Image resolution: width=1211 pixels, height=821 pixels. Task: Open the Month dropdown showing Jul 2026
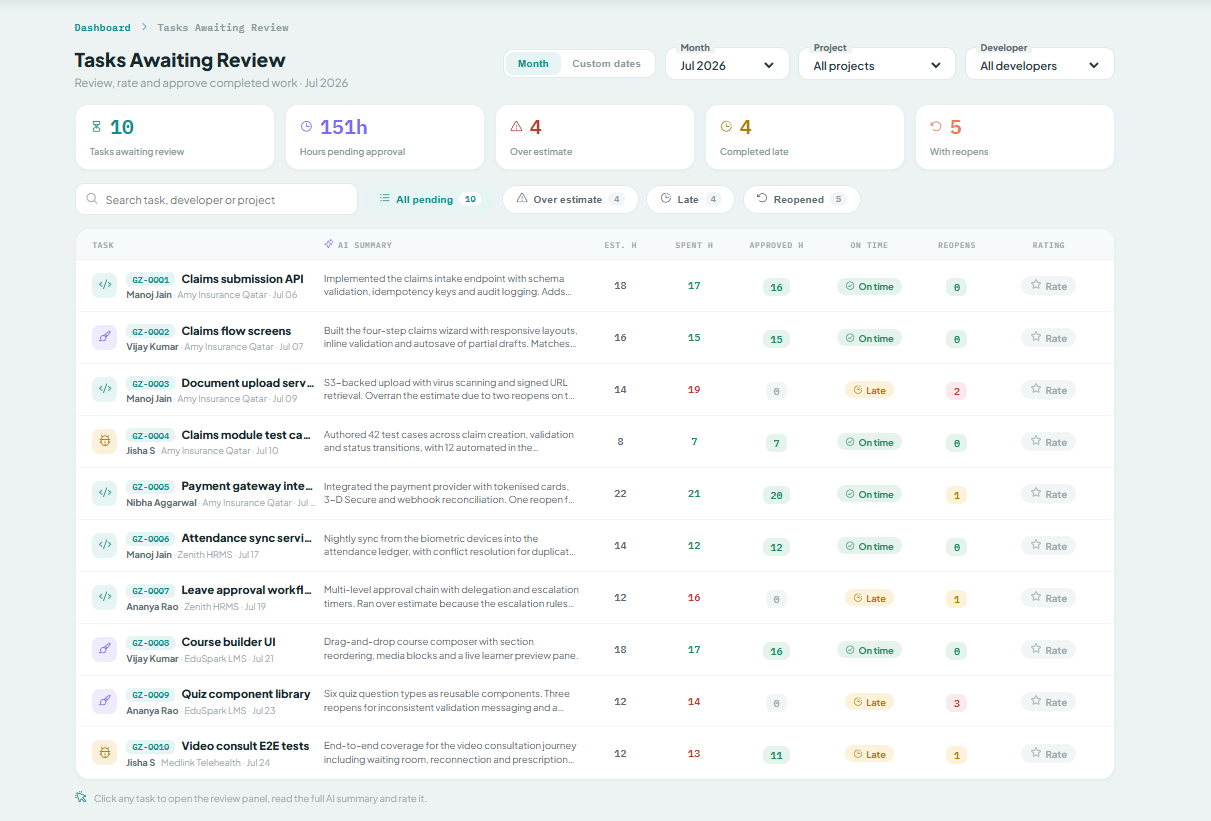(727, 64)
